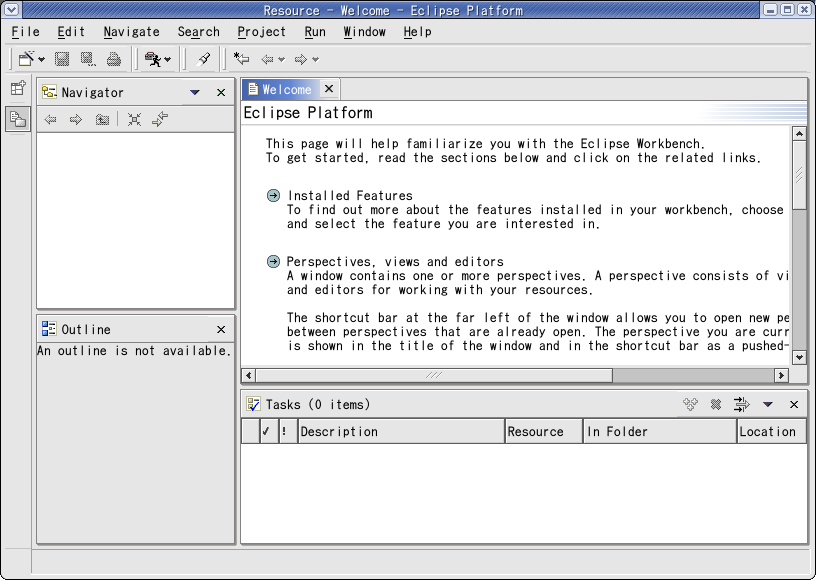Click the Tasks view title icon

click(253, 404)
